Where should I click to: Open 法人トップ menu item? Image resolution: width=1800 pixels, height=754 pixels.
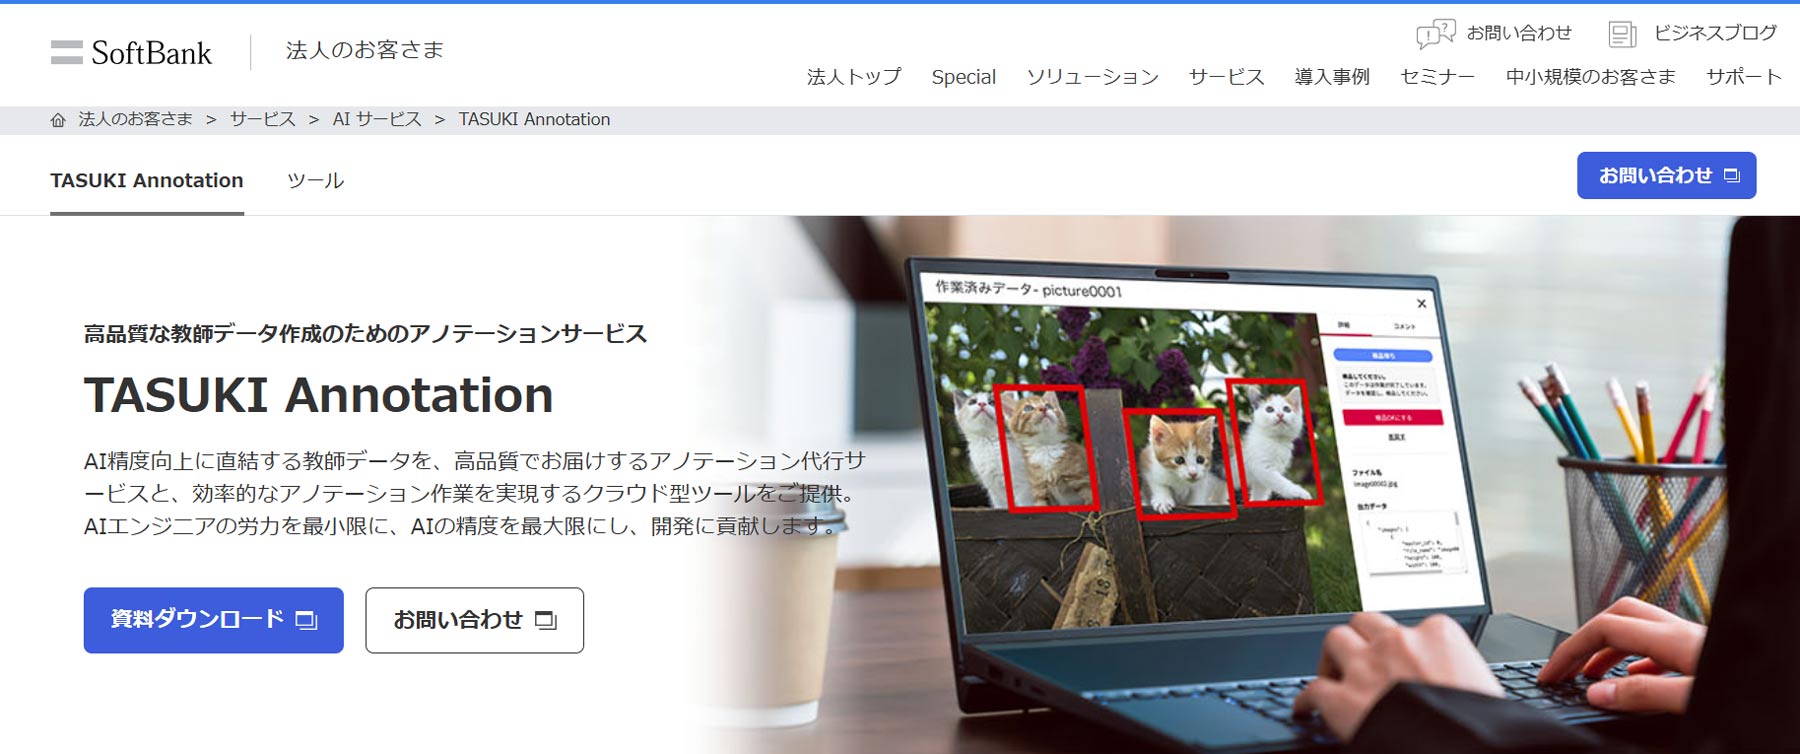[854, 77]
